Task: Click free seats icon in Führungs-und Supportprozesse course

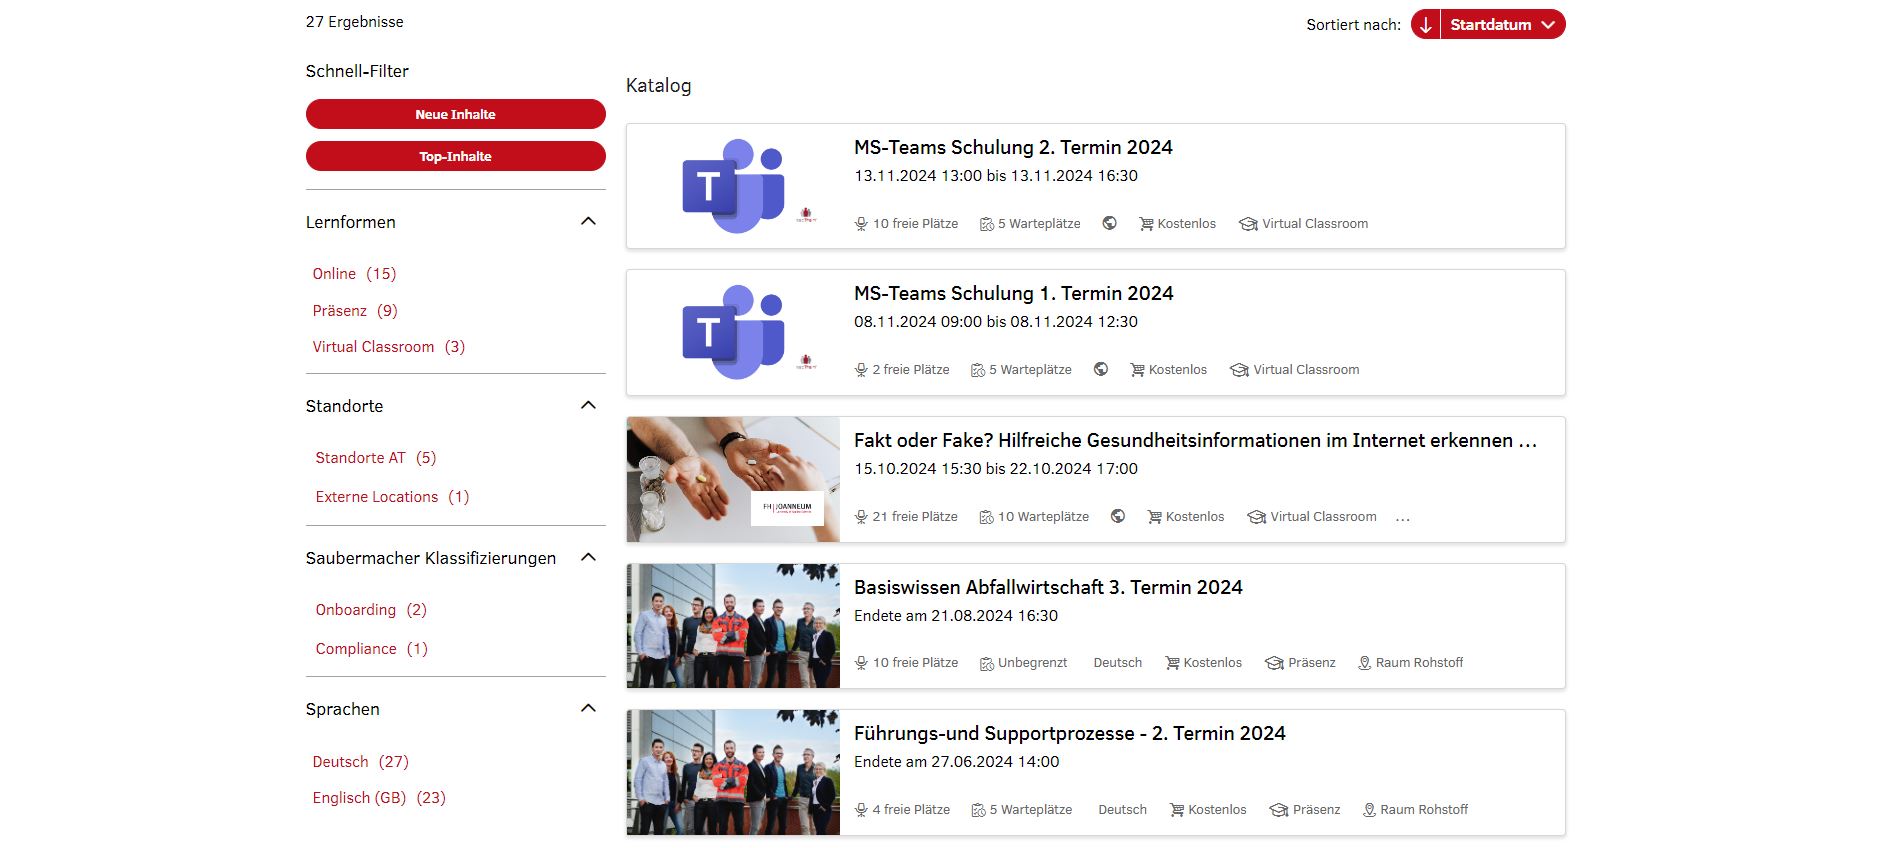Action: pyautogui.click(x=861, y=810)
